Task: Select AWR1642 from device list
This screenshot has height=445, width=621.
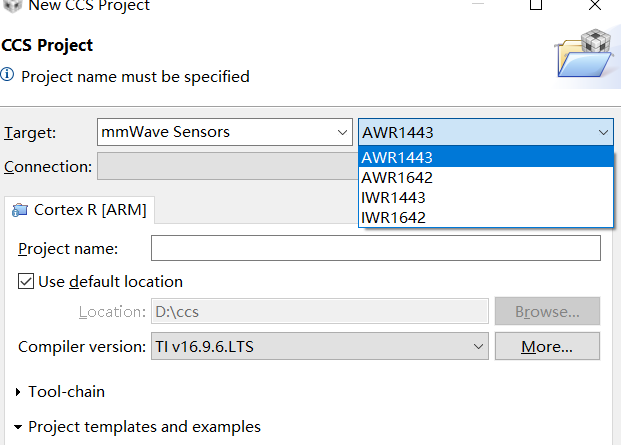Action: tap(397, 177)
